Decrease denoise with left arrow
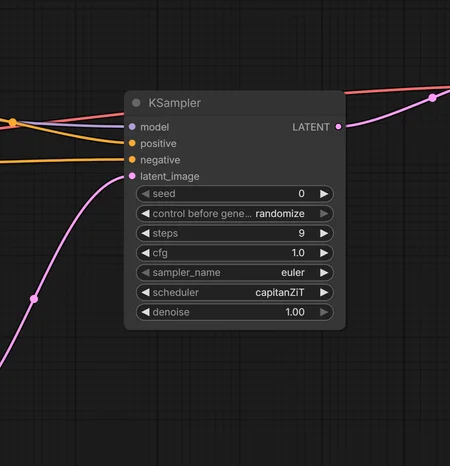 145,312
